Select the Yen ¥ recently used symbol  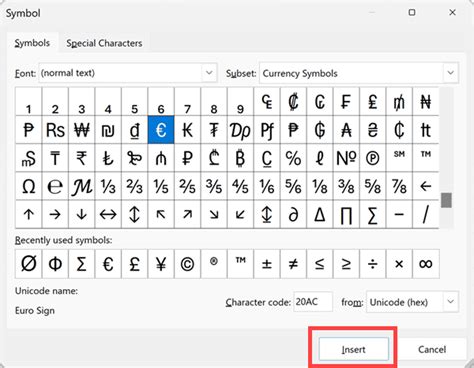pyautogui.click(x=161, y=264)
